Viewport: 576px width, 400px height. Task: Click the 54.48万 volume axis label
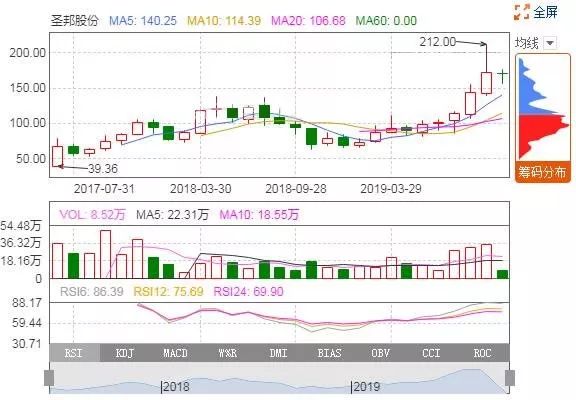point(21,226)
